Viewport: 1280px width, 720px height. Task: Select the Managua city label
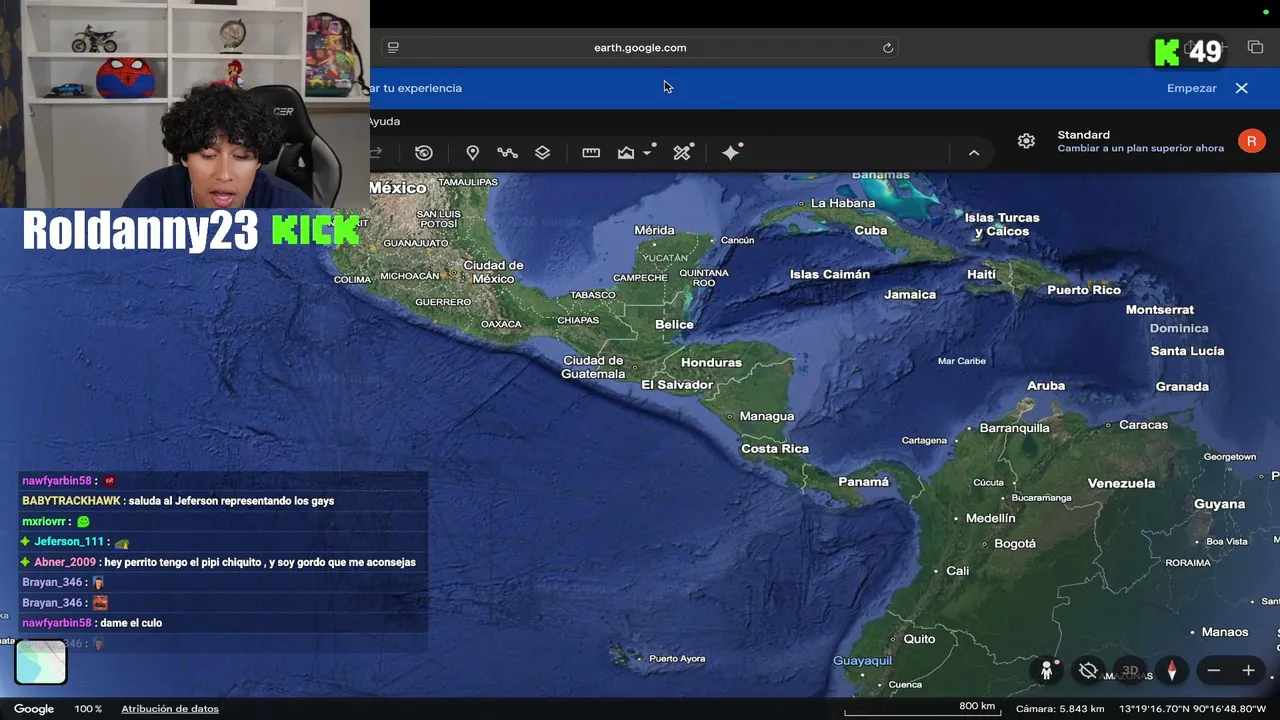click(x=766, y=416)
